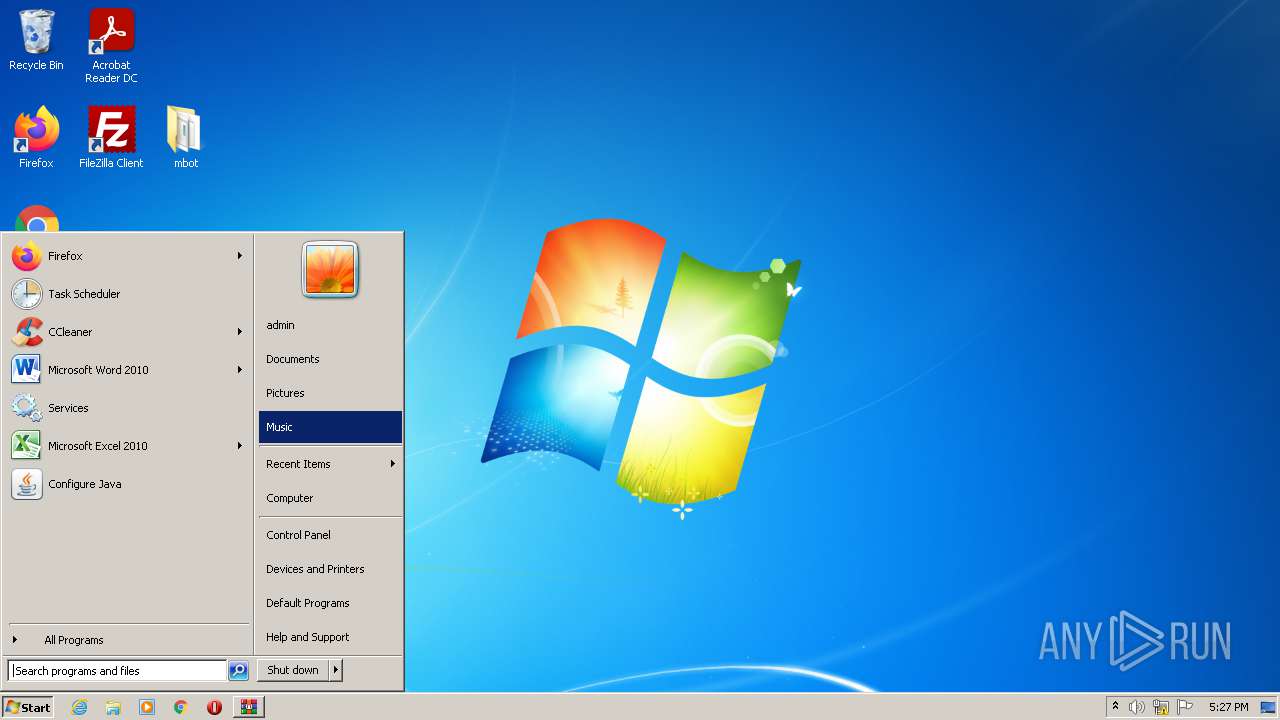Viewport: 1280px width, 720px height.
Task: Open Default Programs
Action: (x=330, y=603)
